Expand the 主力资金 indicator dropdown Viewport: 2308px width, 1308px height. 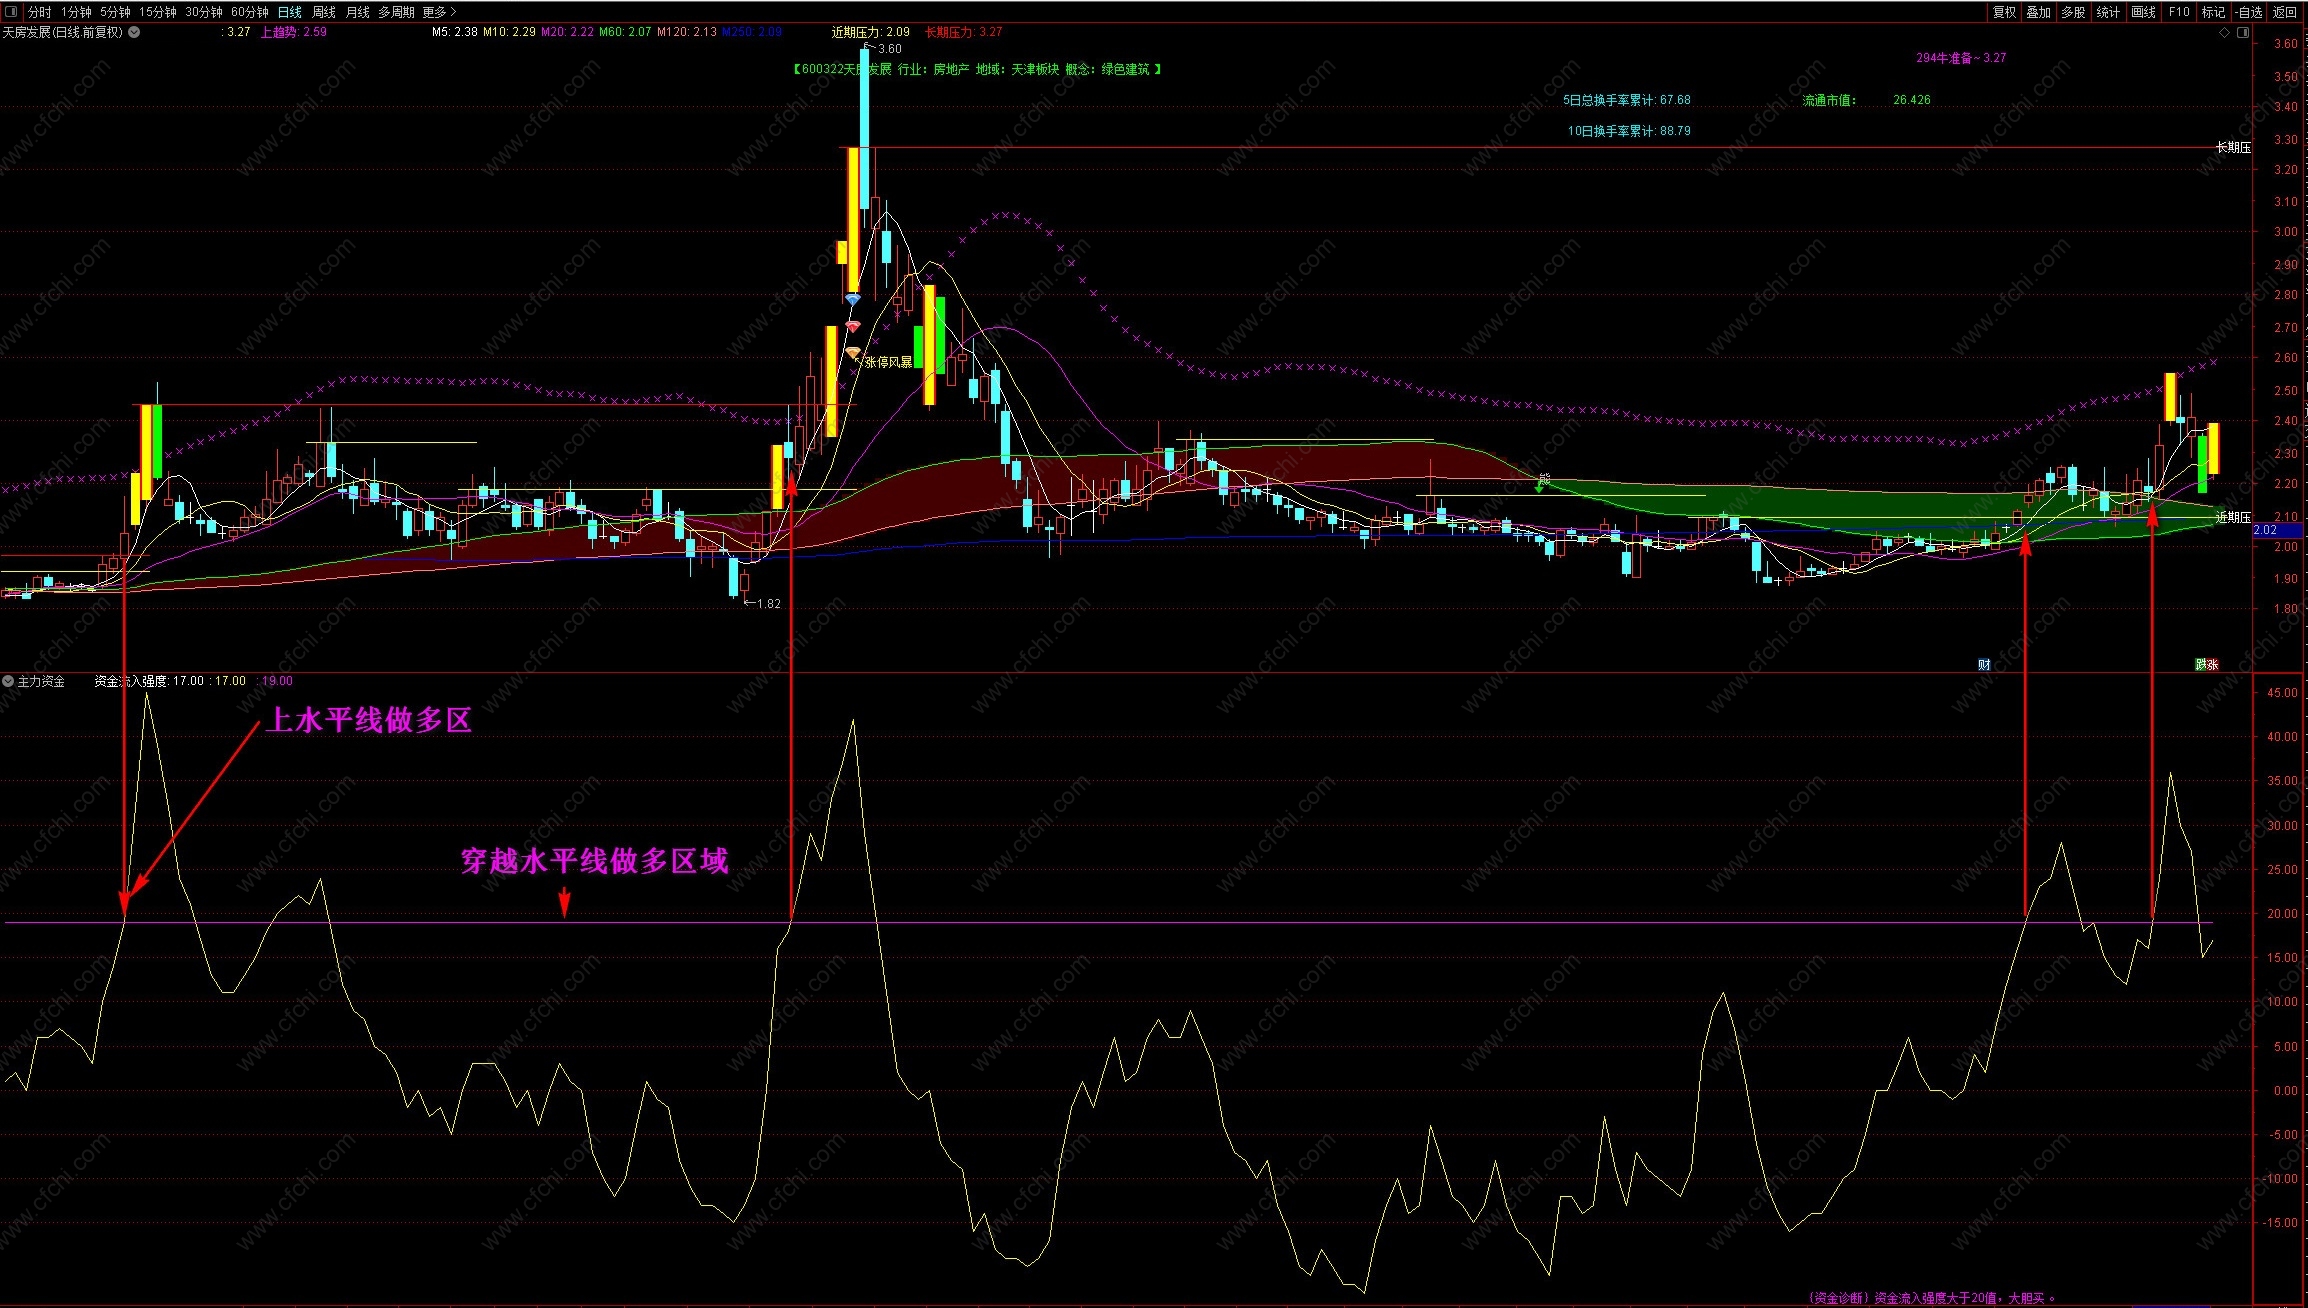pyautogui.click(x=8, y=681)
